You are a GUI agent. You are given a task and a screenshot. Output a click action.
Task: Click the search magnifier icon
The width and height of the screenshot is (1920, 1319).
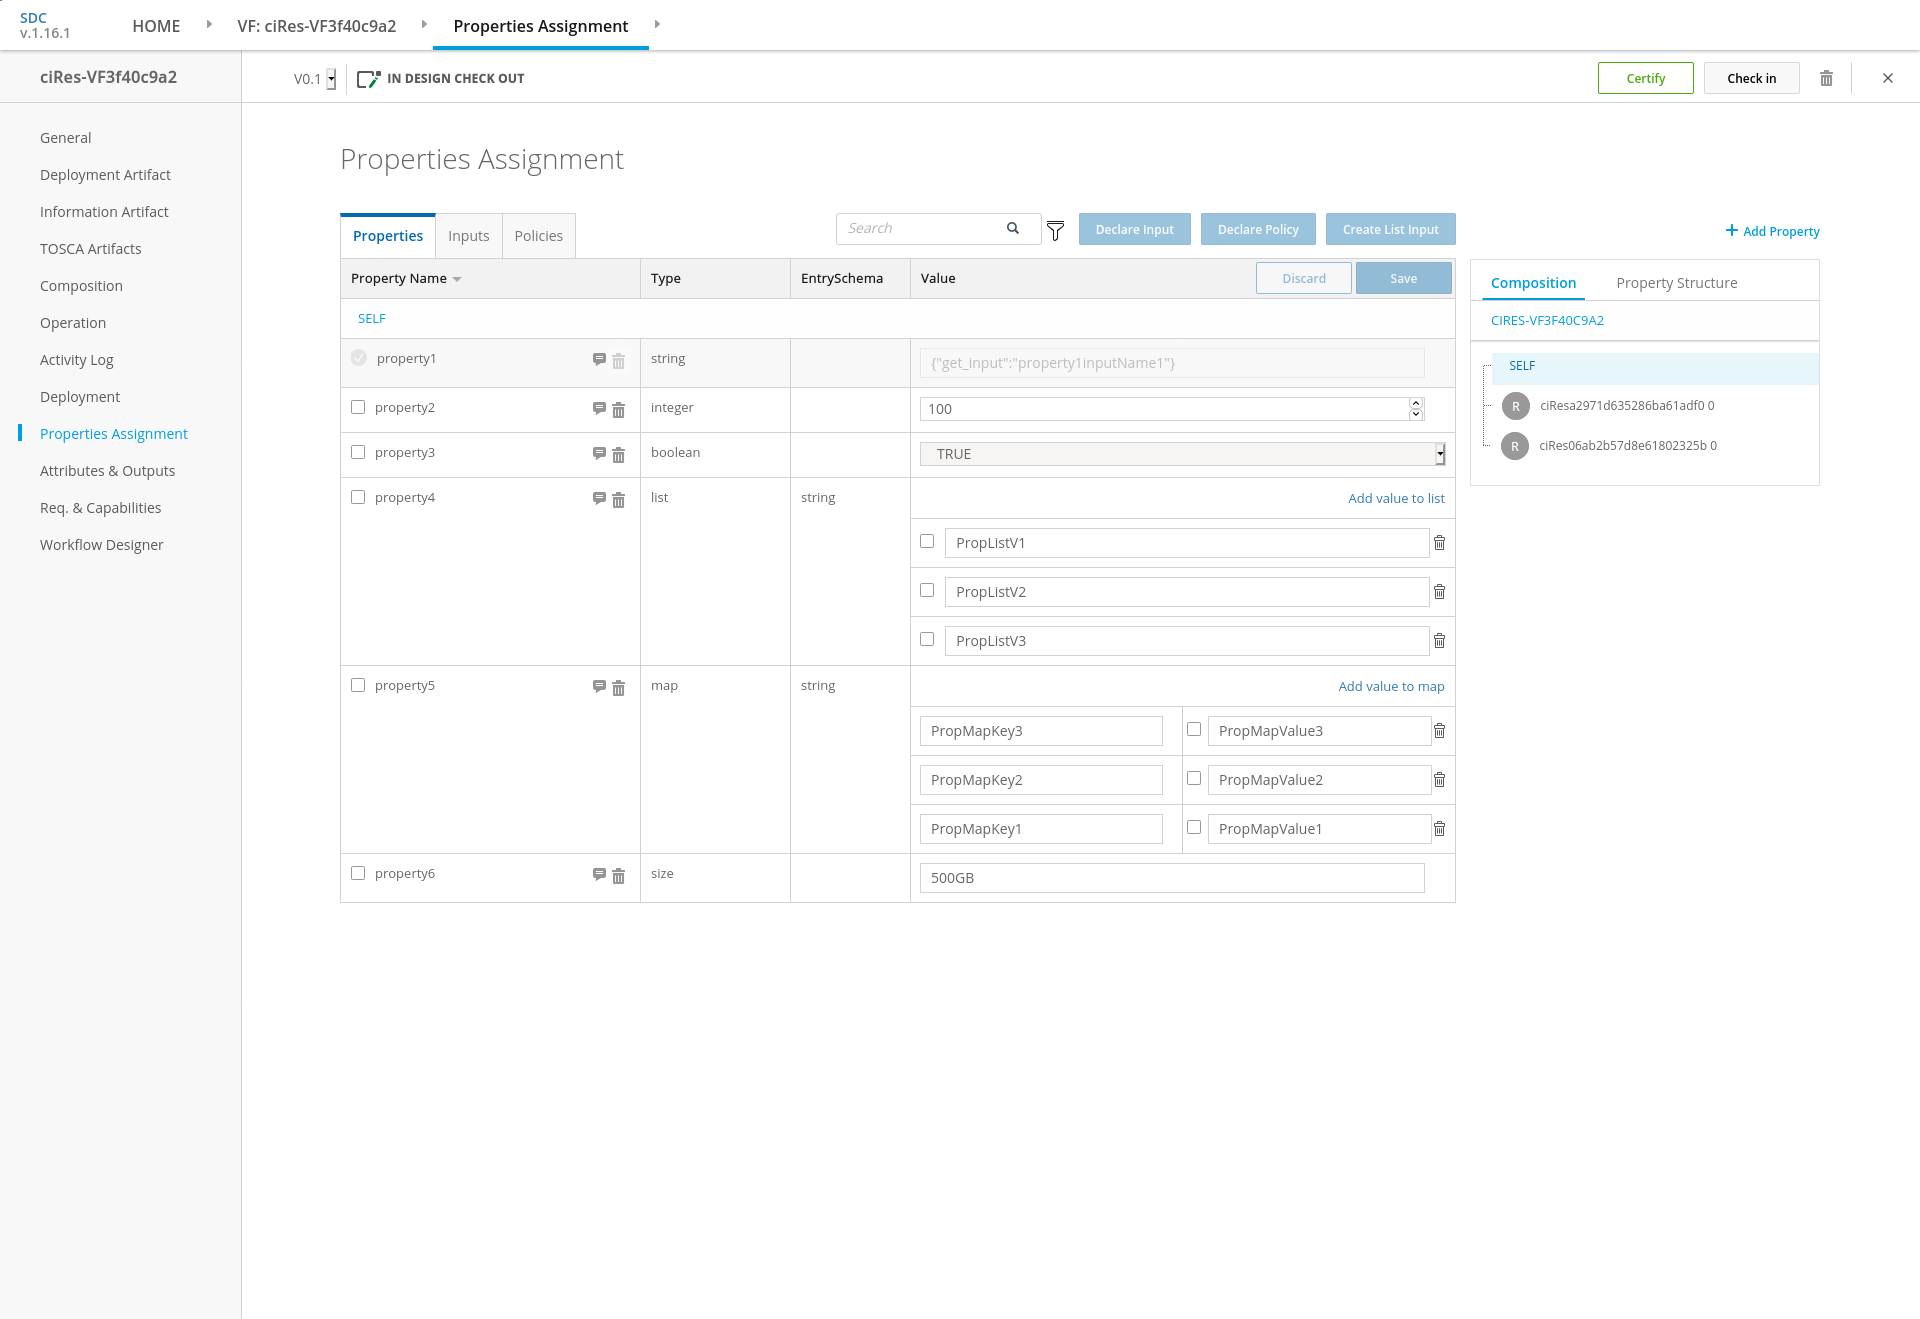[x=1013, y=228]
